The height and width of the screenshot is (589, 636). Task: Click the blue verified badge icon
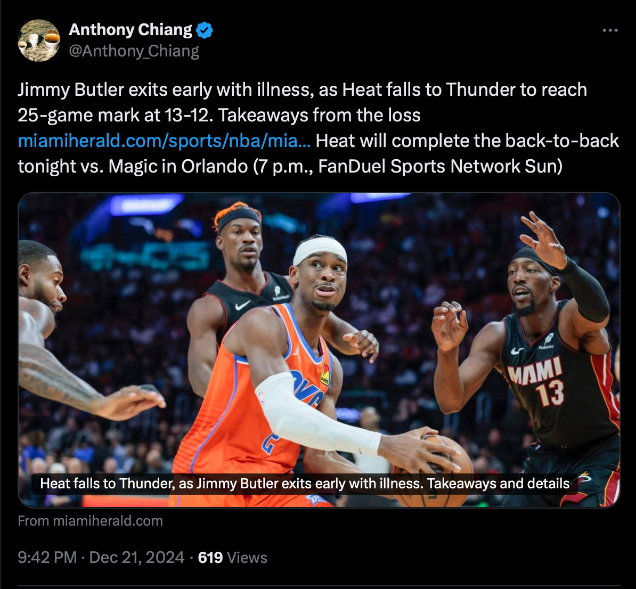204,30
